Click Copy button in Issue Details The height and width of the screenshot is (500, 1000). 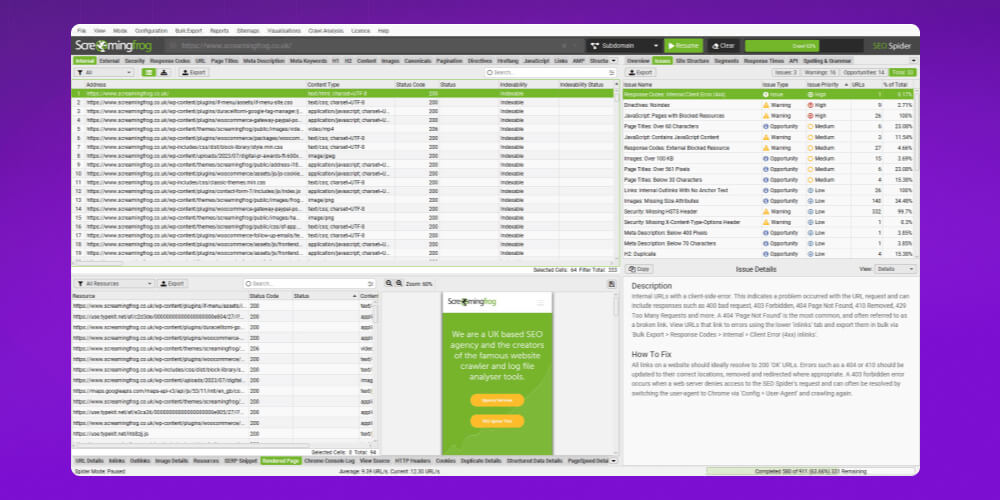point(639,269)
